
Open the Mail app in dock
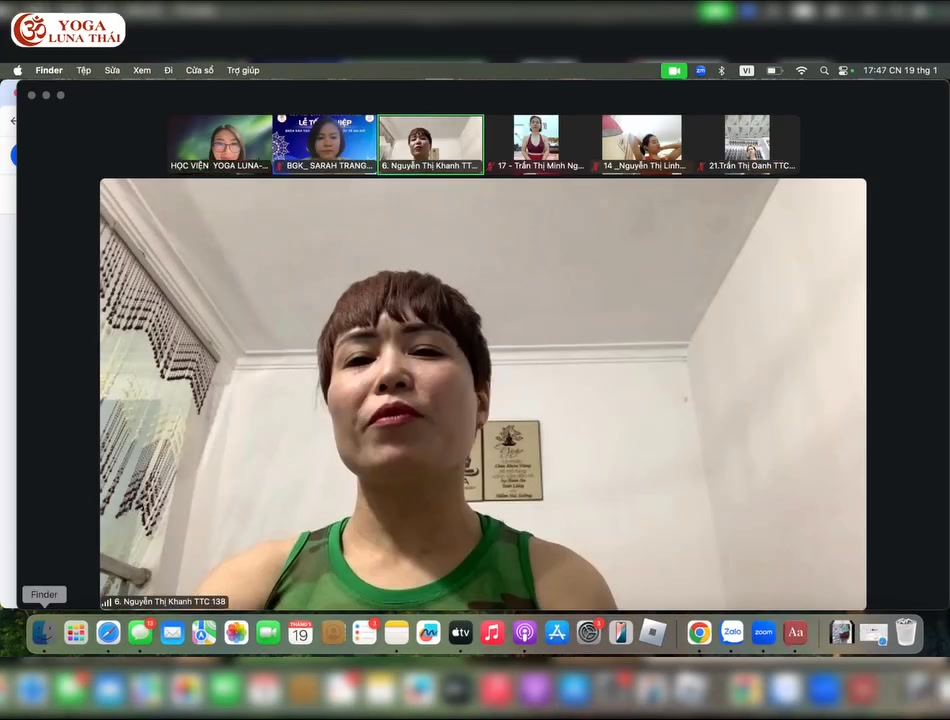coord(172,633)
